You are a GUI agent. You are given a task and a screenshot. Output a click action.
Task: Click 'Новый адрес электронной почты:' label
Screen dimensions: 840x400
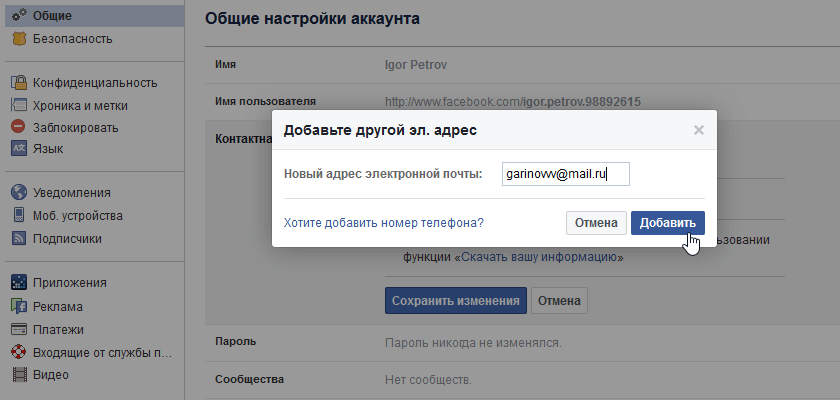pyautogui.click(x=383, y=175)
